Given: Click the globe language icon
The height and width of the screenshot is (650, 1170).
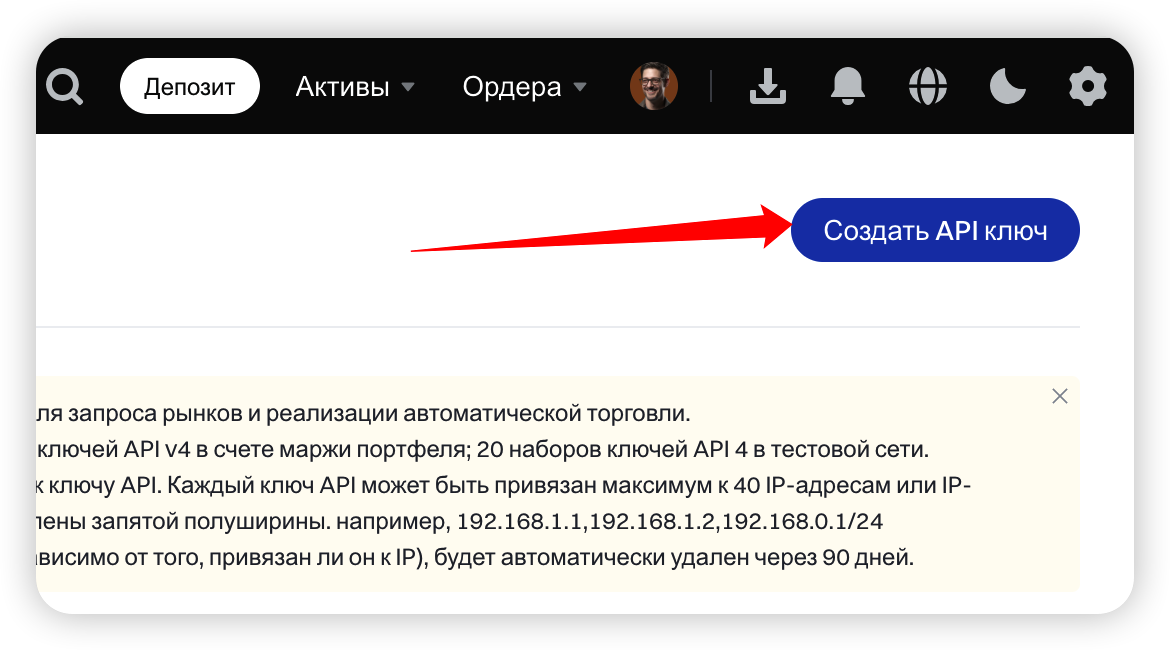Looking at the screenshot, I should [928, 87].
